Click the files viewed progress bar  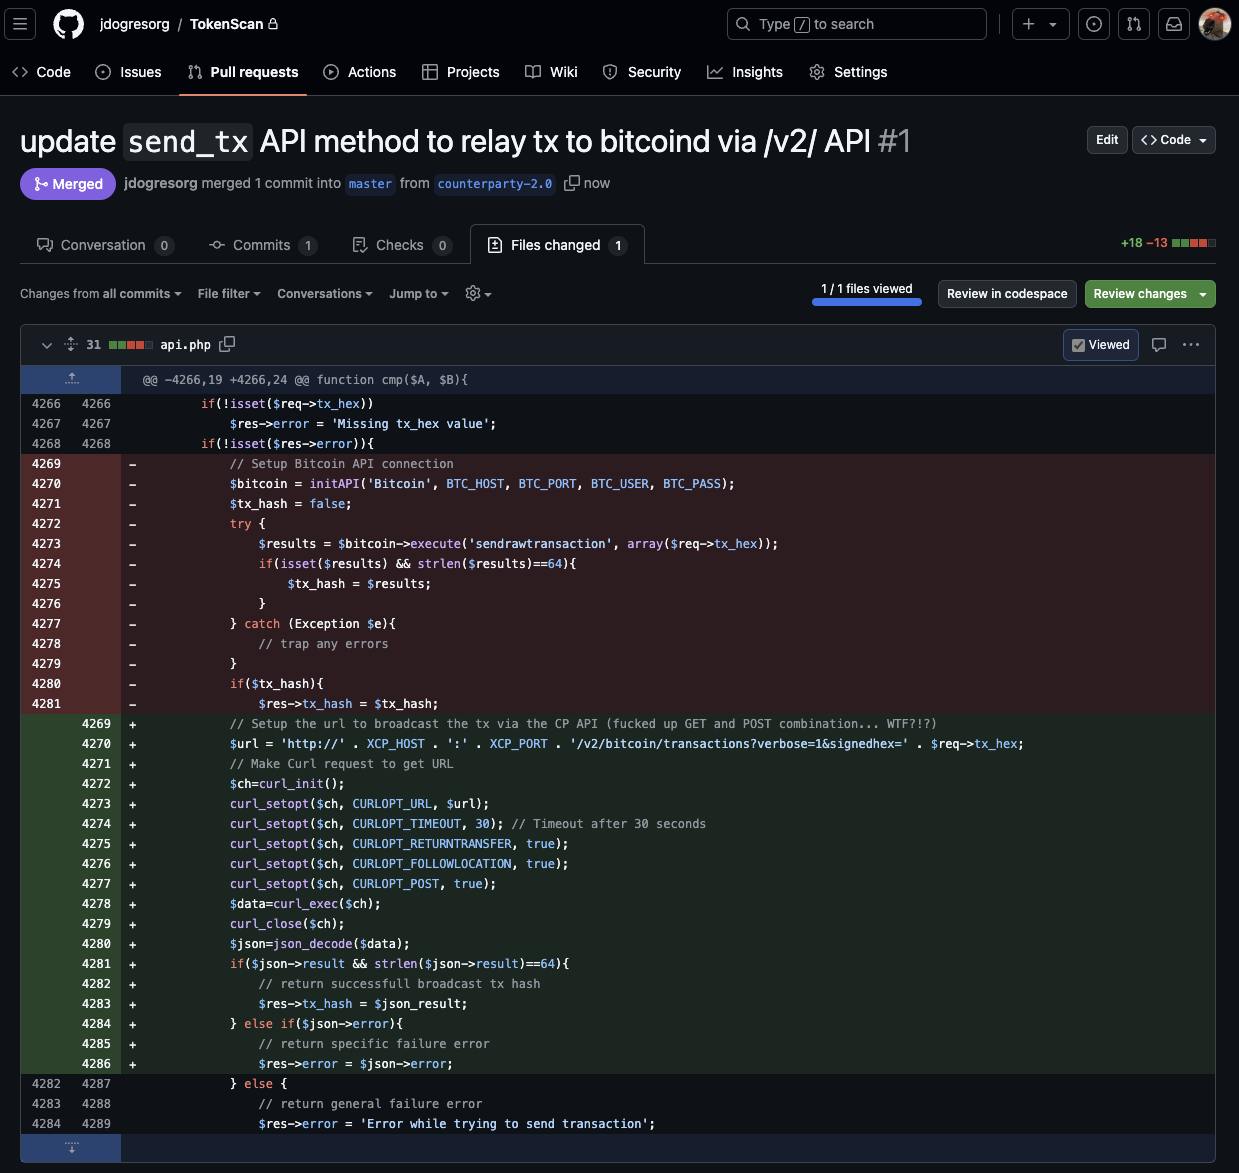point(867,301)
